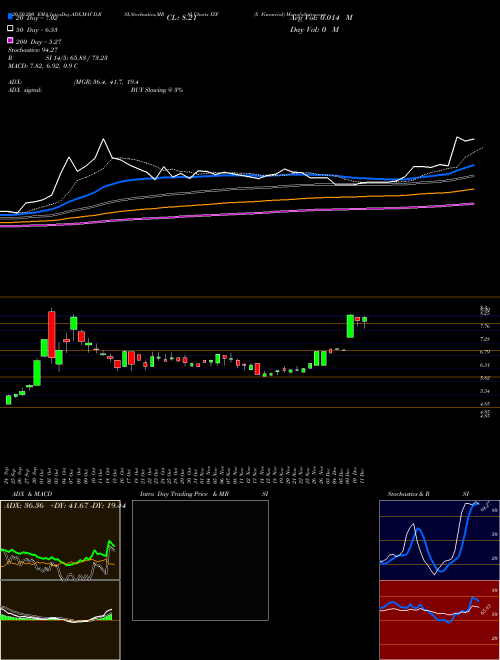Image resolution: width=500 pixels, height=660 pixels.
Task: Click the '(MGR) 36.4, 41.7, 19.4' ADX values
Action: (x=106, y=82)
